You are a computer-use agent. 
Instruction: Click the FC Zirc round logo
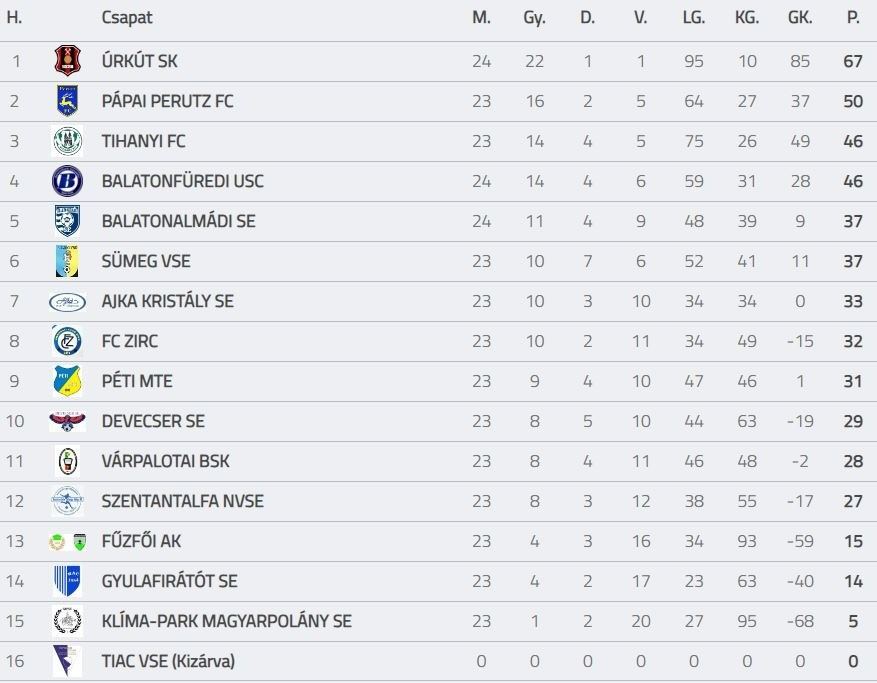point(67,341)
